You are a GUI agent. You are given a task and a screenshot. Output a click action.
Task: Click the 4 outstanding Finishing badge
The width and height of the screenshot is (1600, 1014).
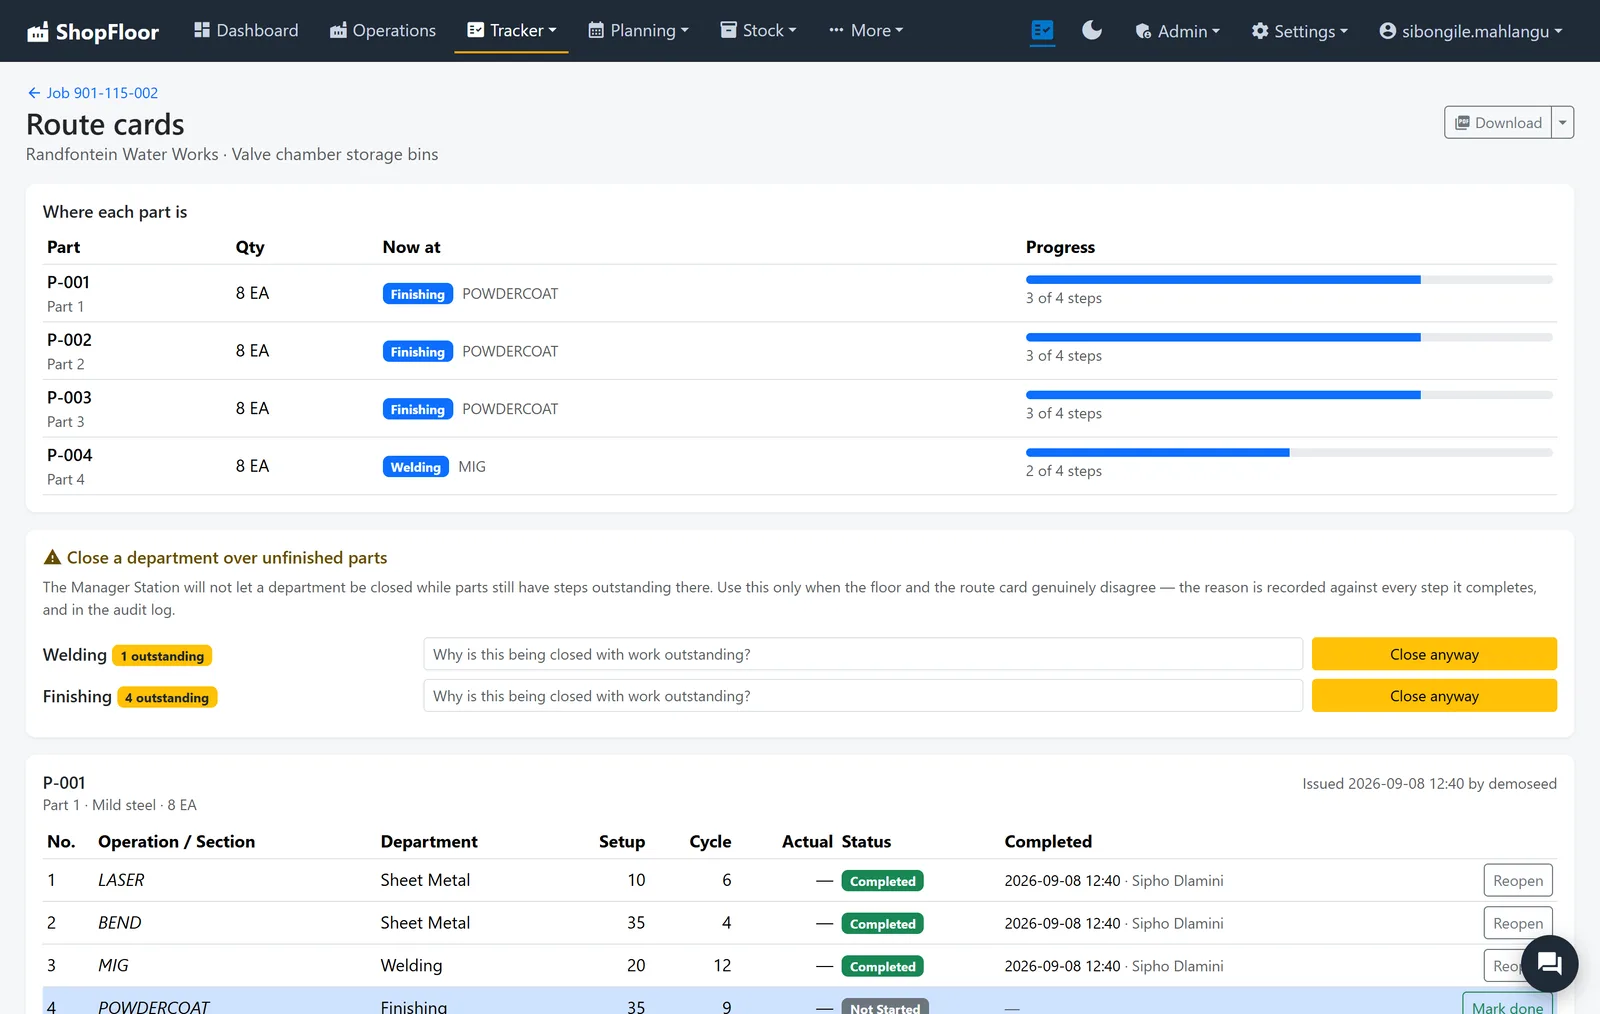click(x=167, y=698)
